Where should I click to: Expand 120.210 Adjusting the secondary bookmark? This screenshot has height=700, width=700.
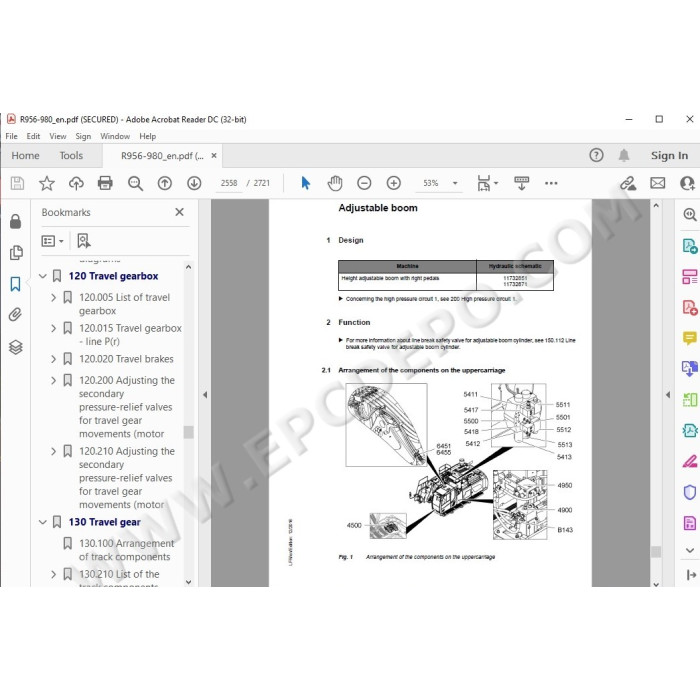click(54, 452)
